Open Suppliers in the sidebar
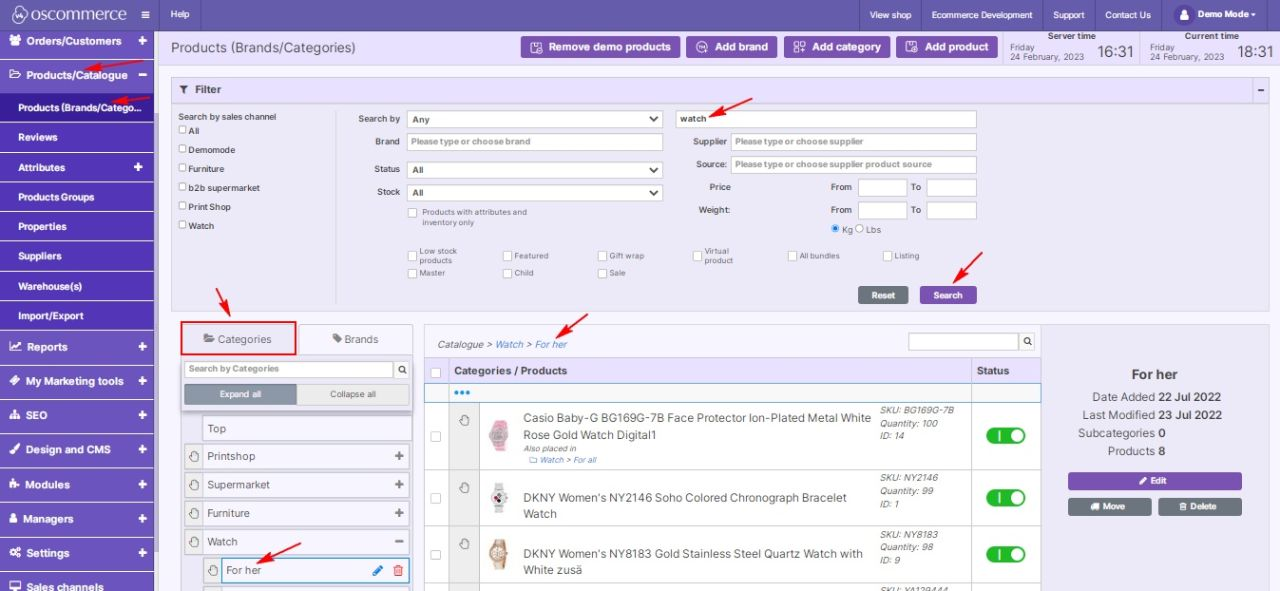Screen dimensions: 1280x591 tap(77, 256)
